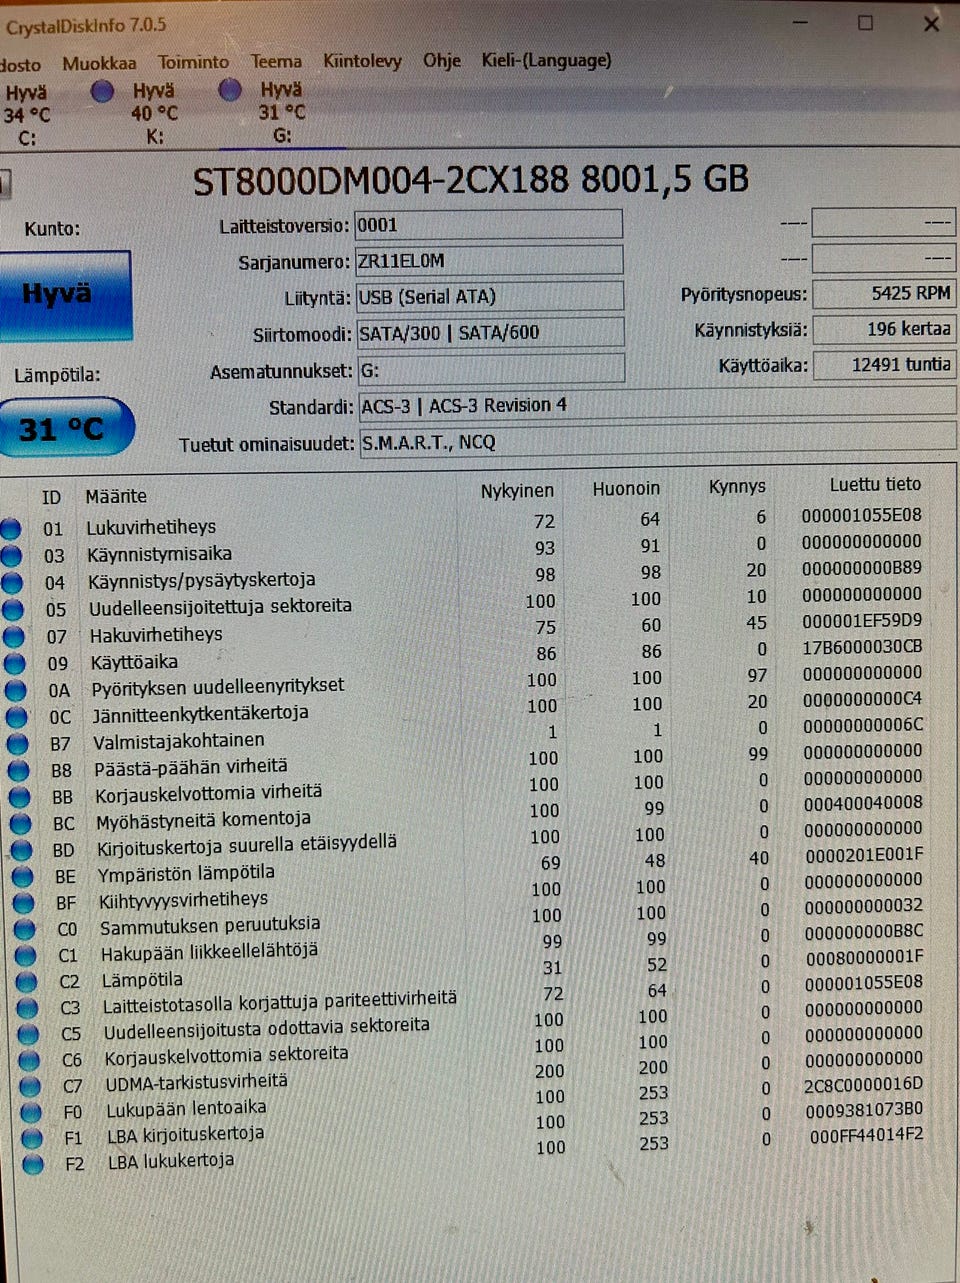960x1283 pixels.
Task: Click status dot of Jännitteenkytkentäkertoja row
Action: coord(16,717)
